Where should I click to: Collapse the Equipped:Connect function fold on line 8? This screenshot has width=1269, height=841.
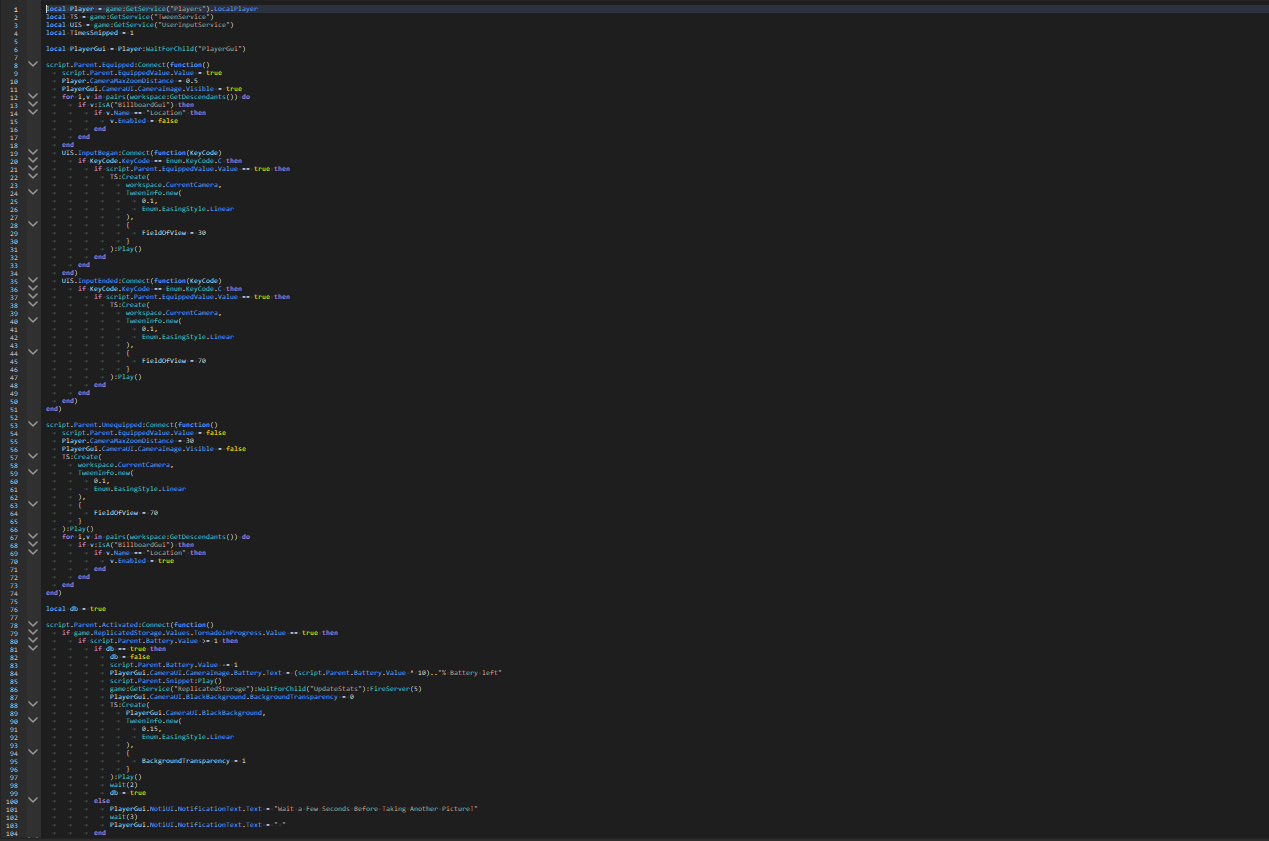click(x=32, y=64)
